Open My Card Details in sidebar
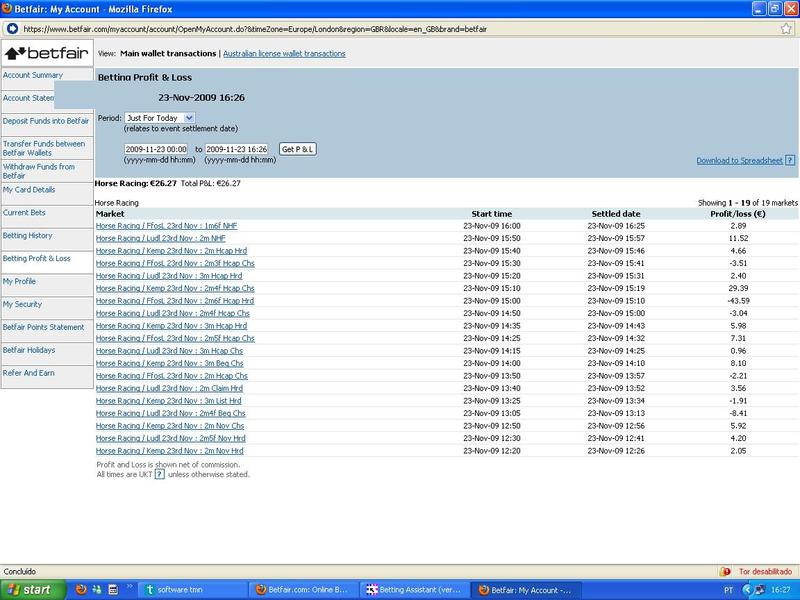This screenshot has width=800, height=600. (29, 189)
